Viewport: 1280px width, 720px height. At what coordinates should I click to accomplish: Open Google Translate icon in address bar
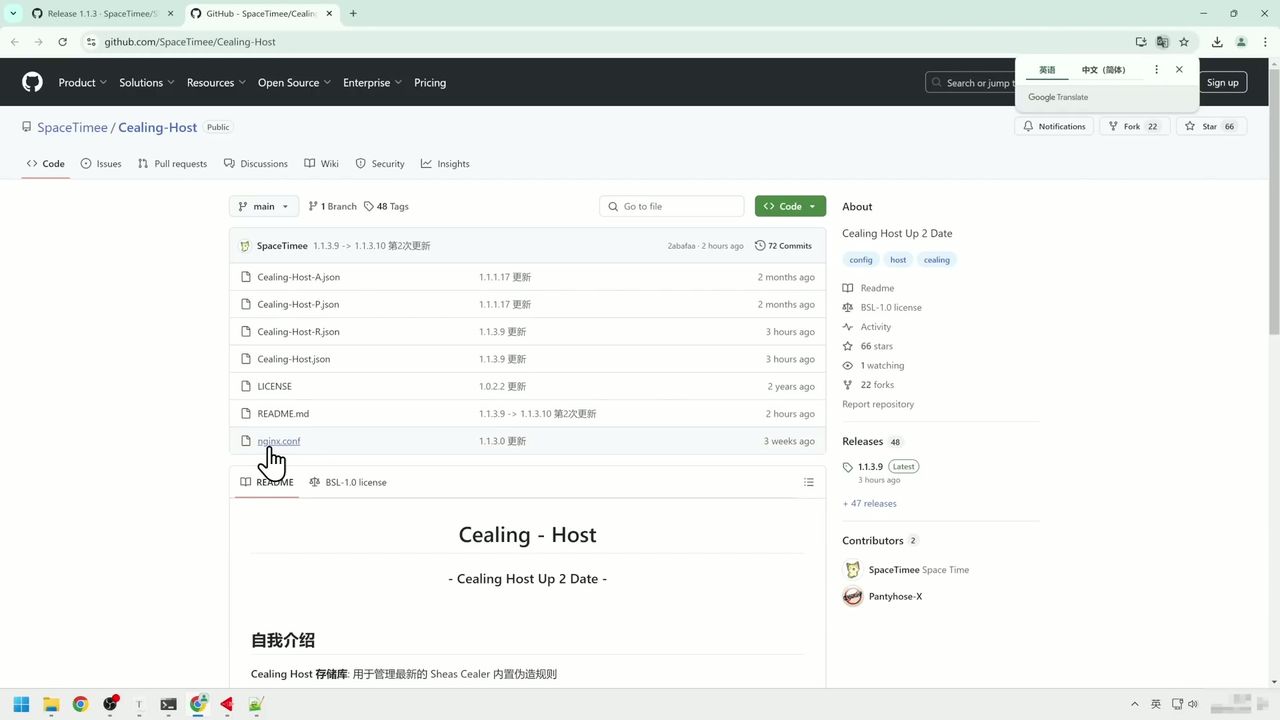pos(1162,42)
